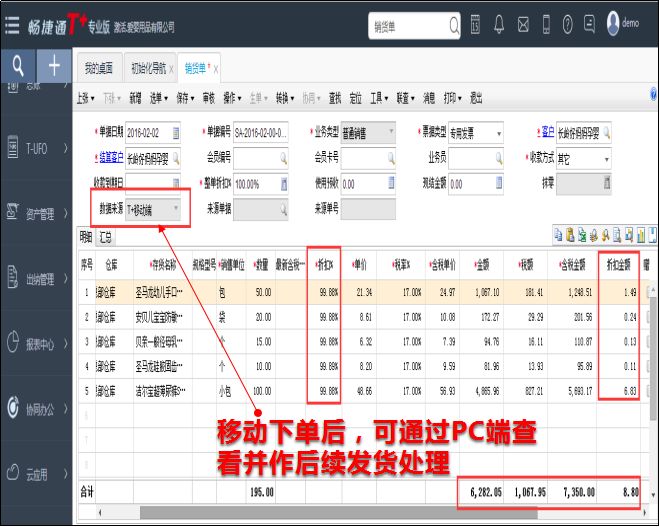Click the 云应用 sidebar icon
This screenshot has height=527, width=659.
pos(13,472)
